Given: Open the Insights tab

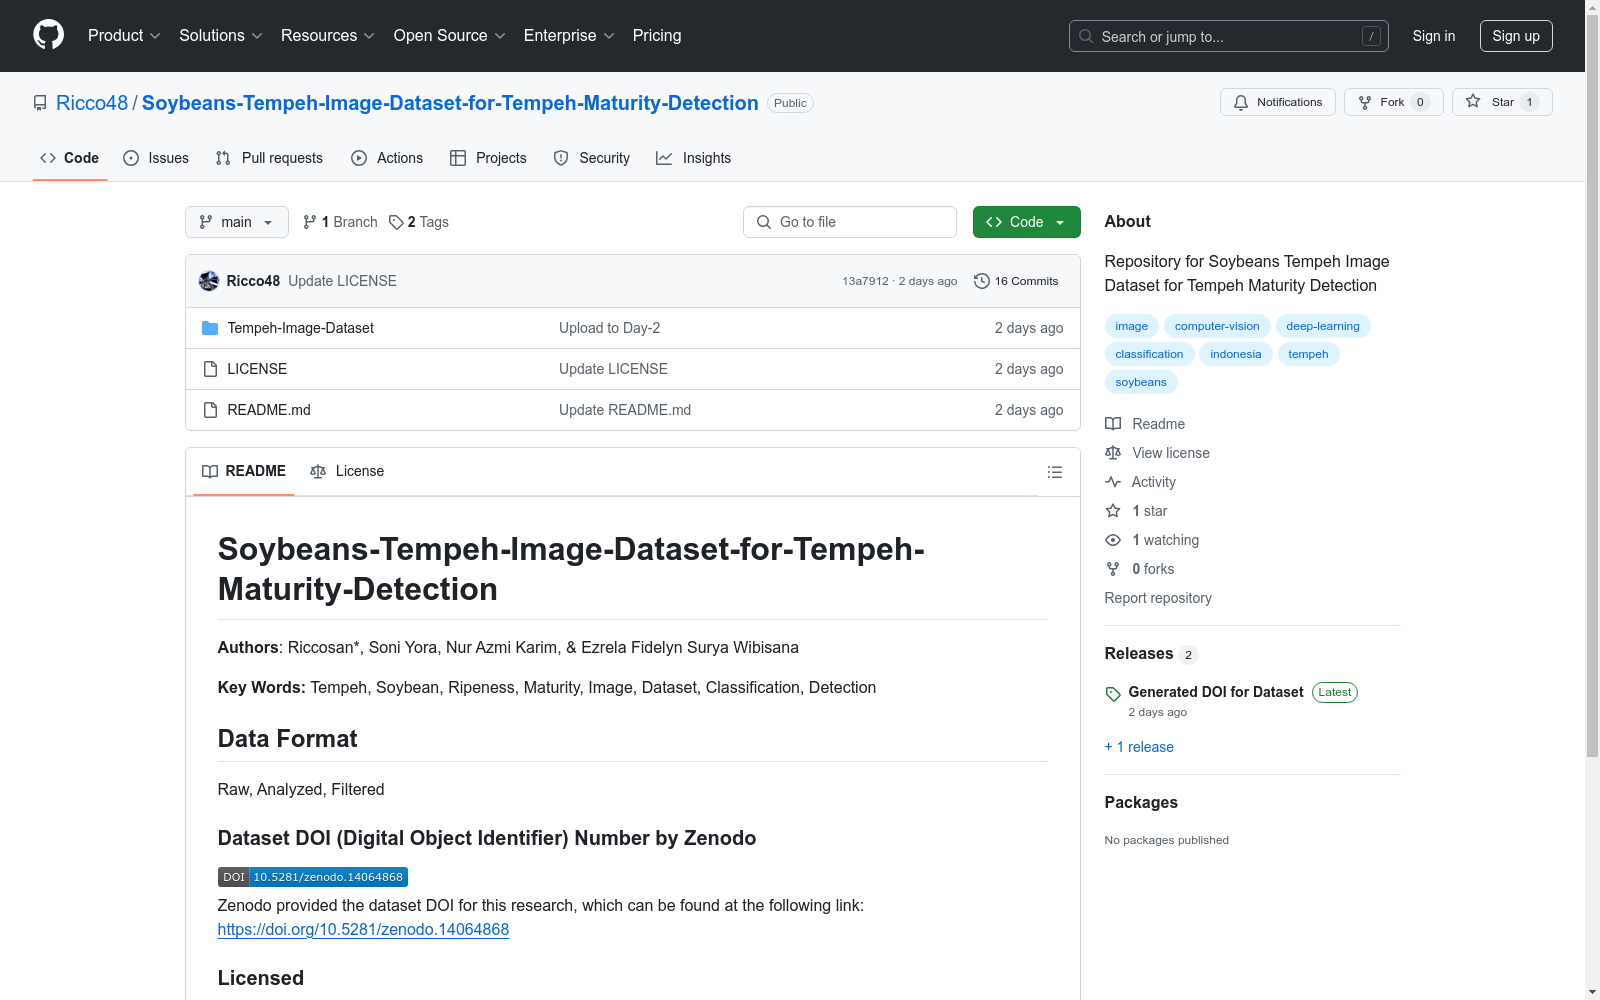Looking at the screenshot, I should tap(694, 158).
